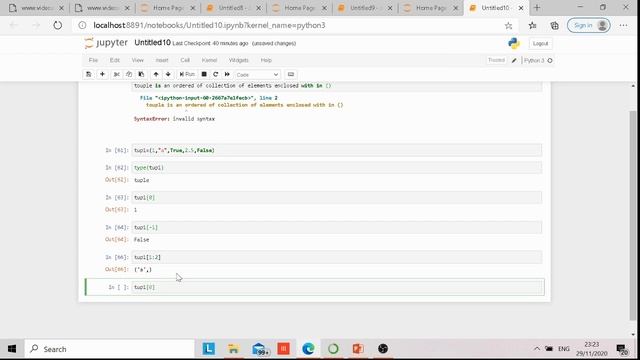
Task: Click the Sign in profile button
Action: point(589,25)
